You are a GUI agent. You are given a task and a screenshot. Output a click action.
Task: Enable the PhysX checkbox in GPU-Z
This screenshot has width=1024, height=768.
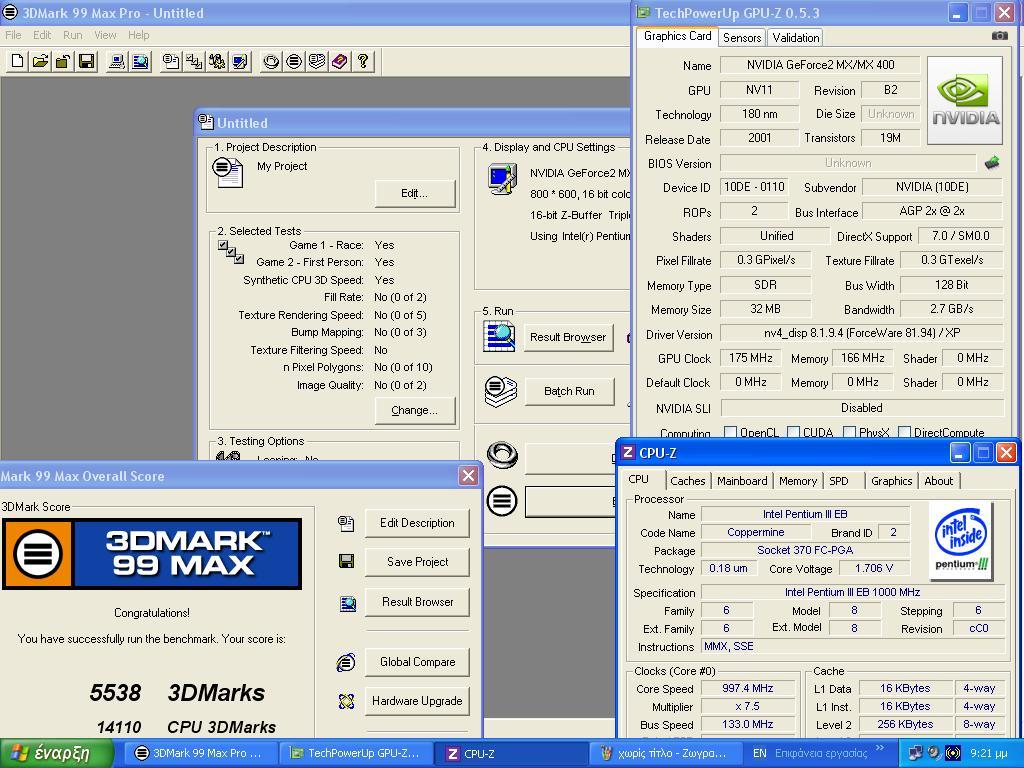[x=850, y=432]
